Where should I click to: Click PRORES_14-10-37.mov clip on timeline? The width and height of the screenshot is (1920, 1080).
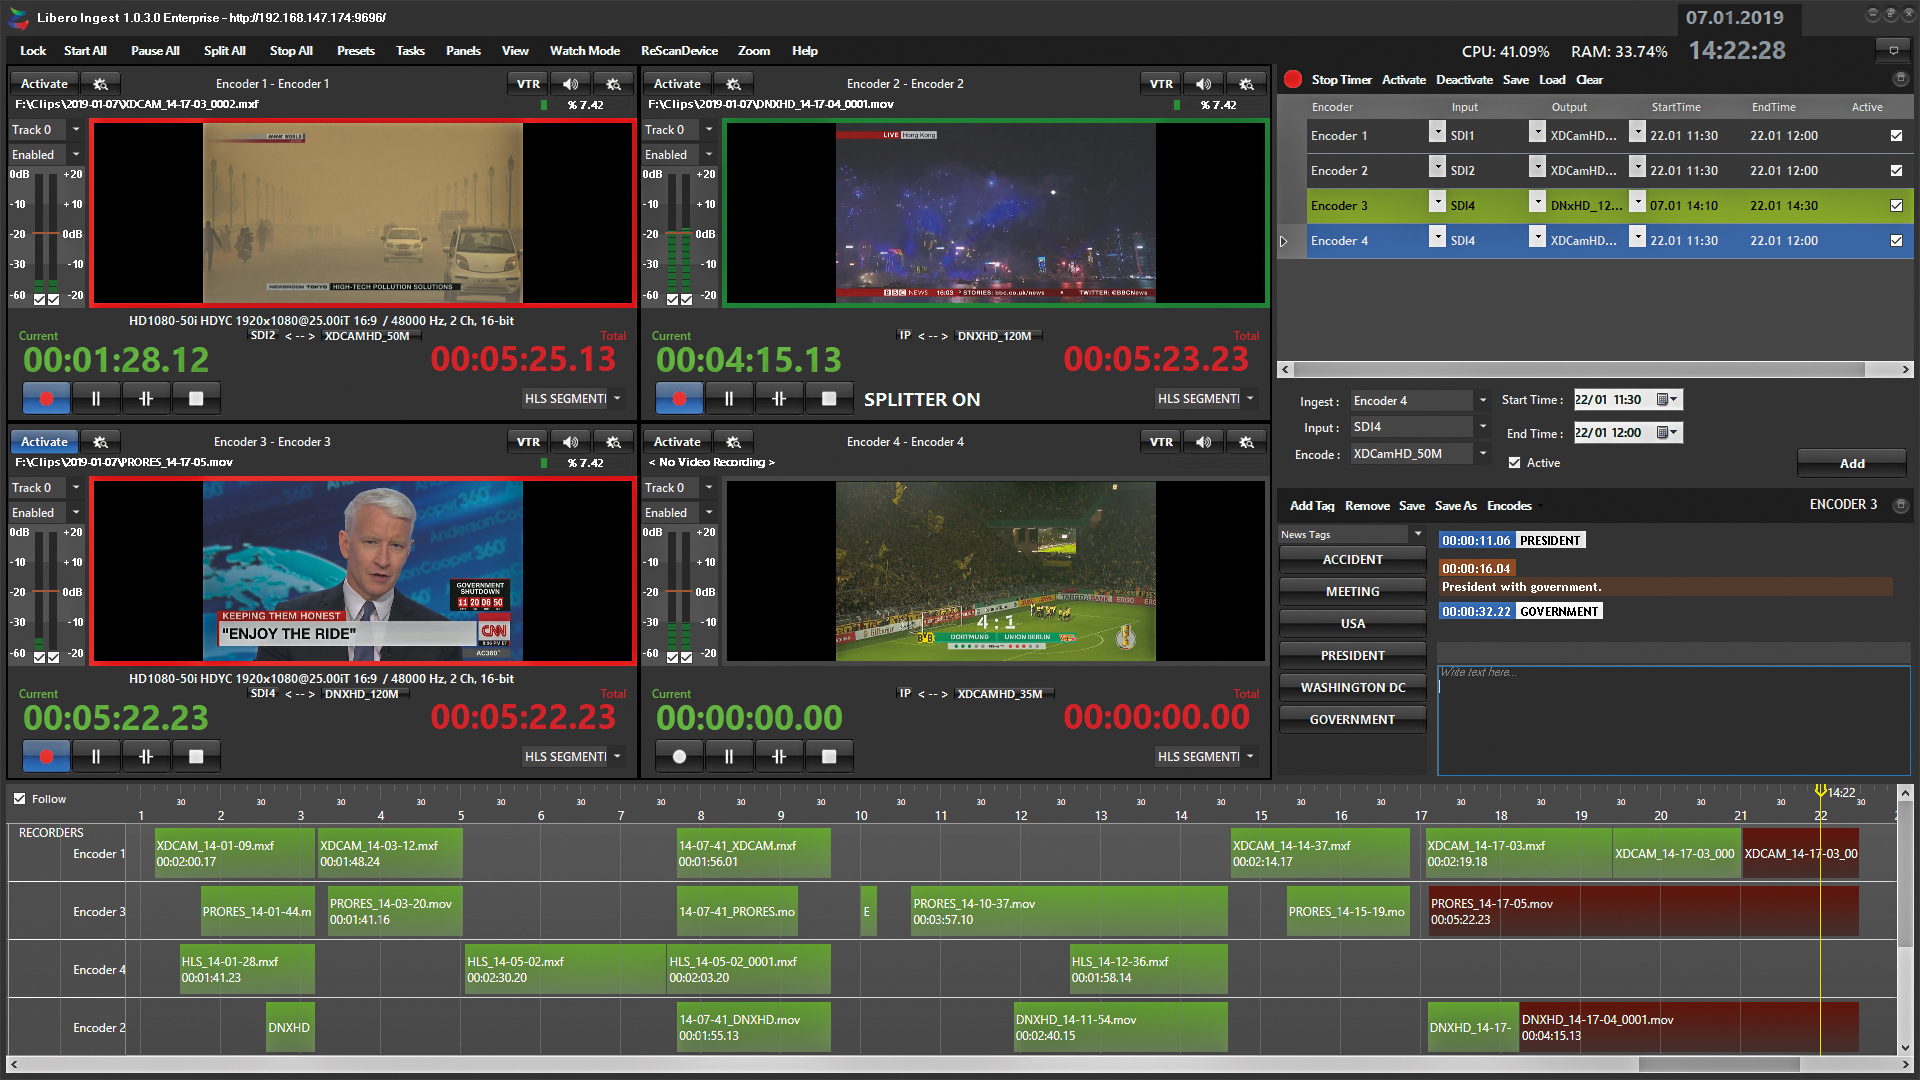1069,911
